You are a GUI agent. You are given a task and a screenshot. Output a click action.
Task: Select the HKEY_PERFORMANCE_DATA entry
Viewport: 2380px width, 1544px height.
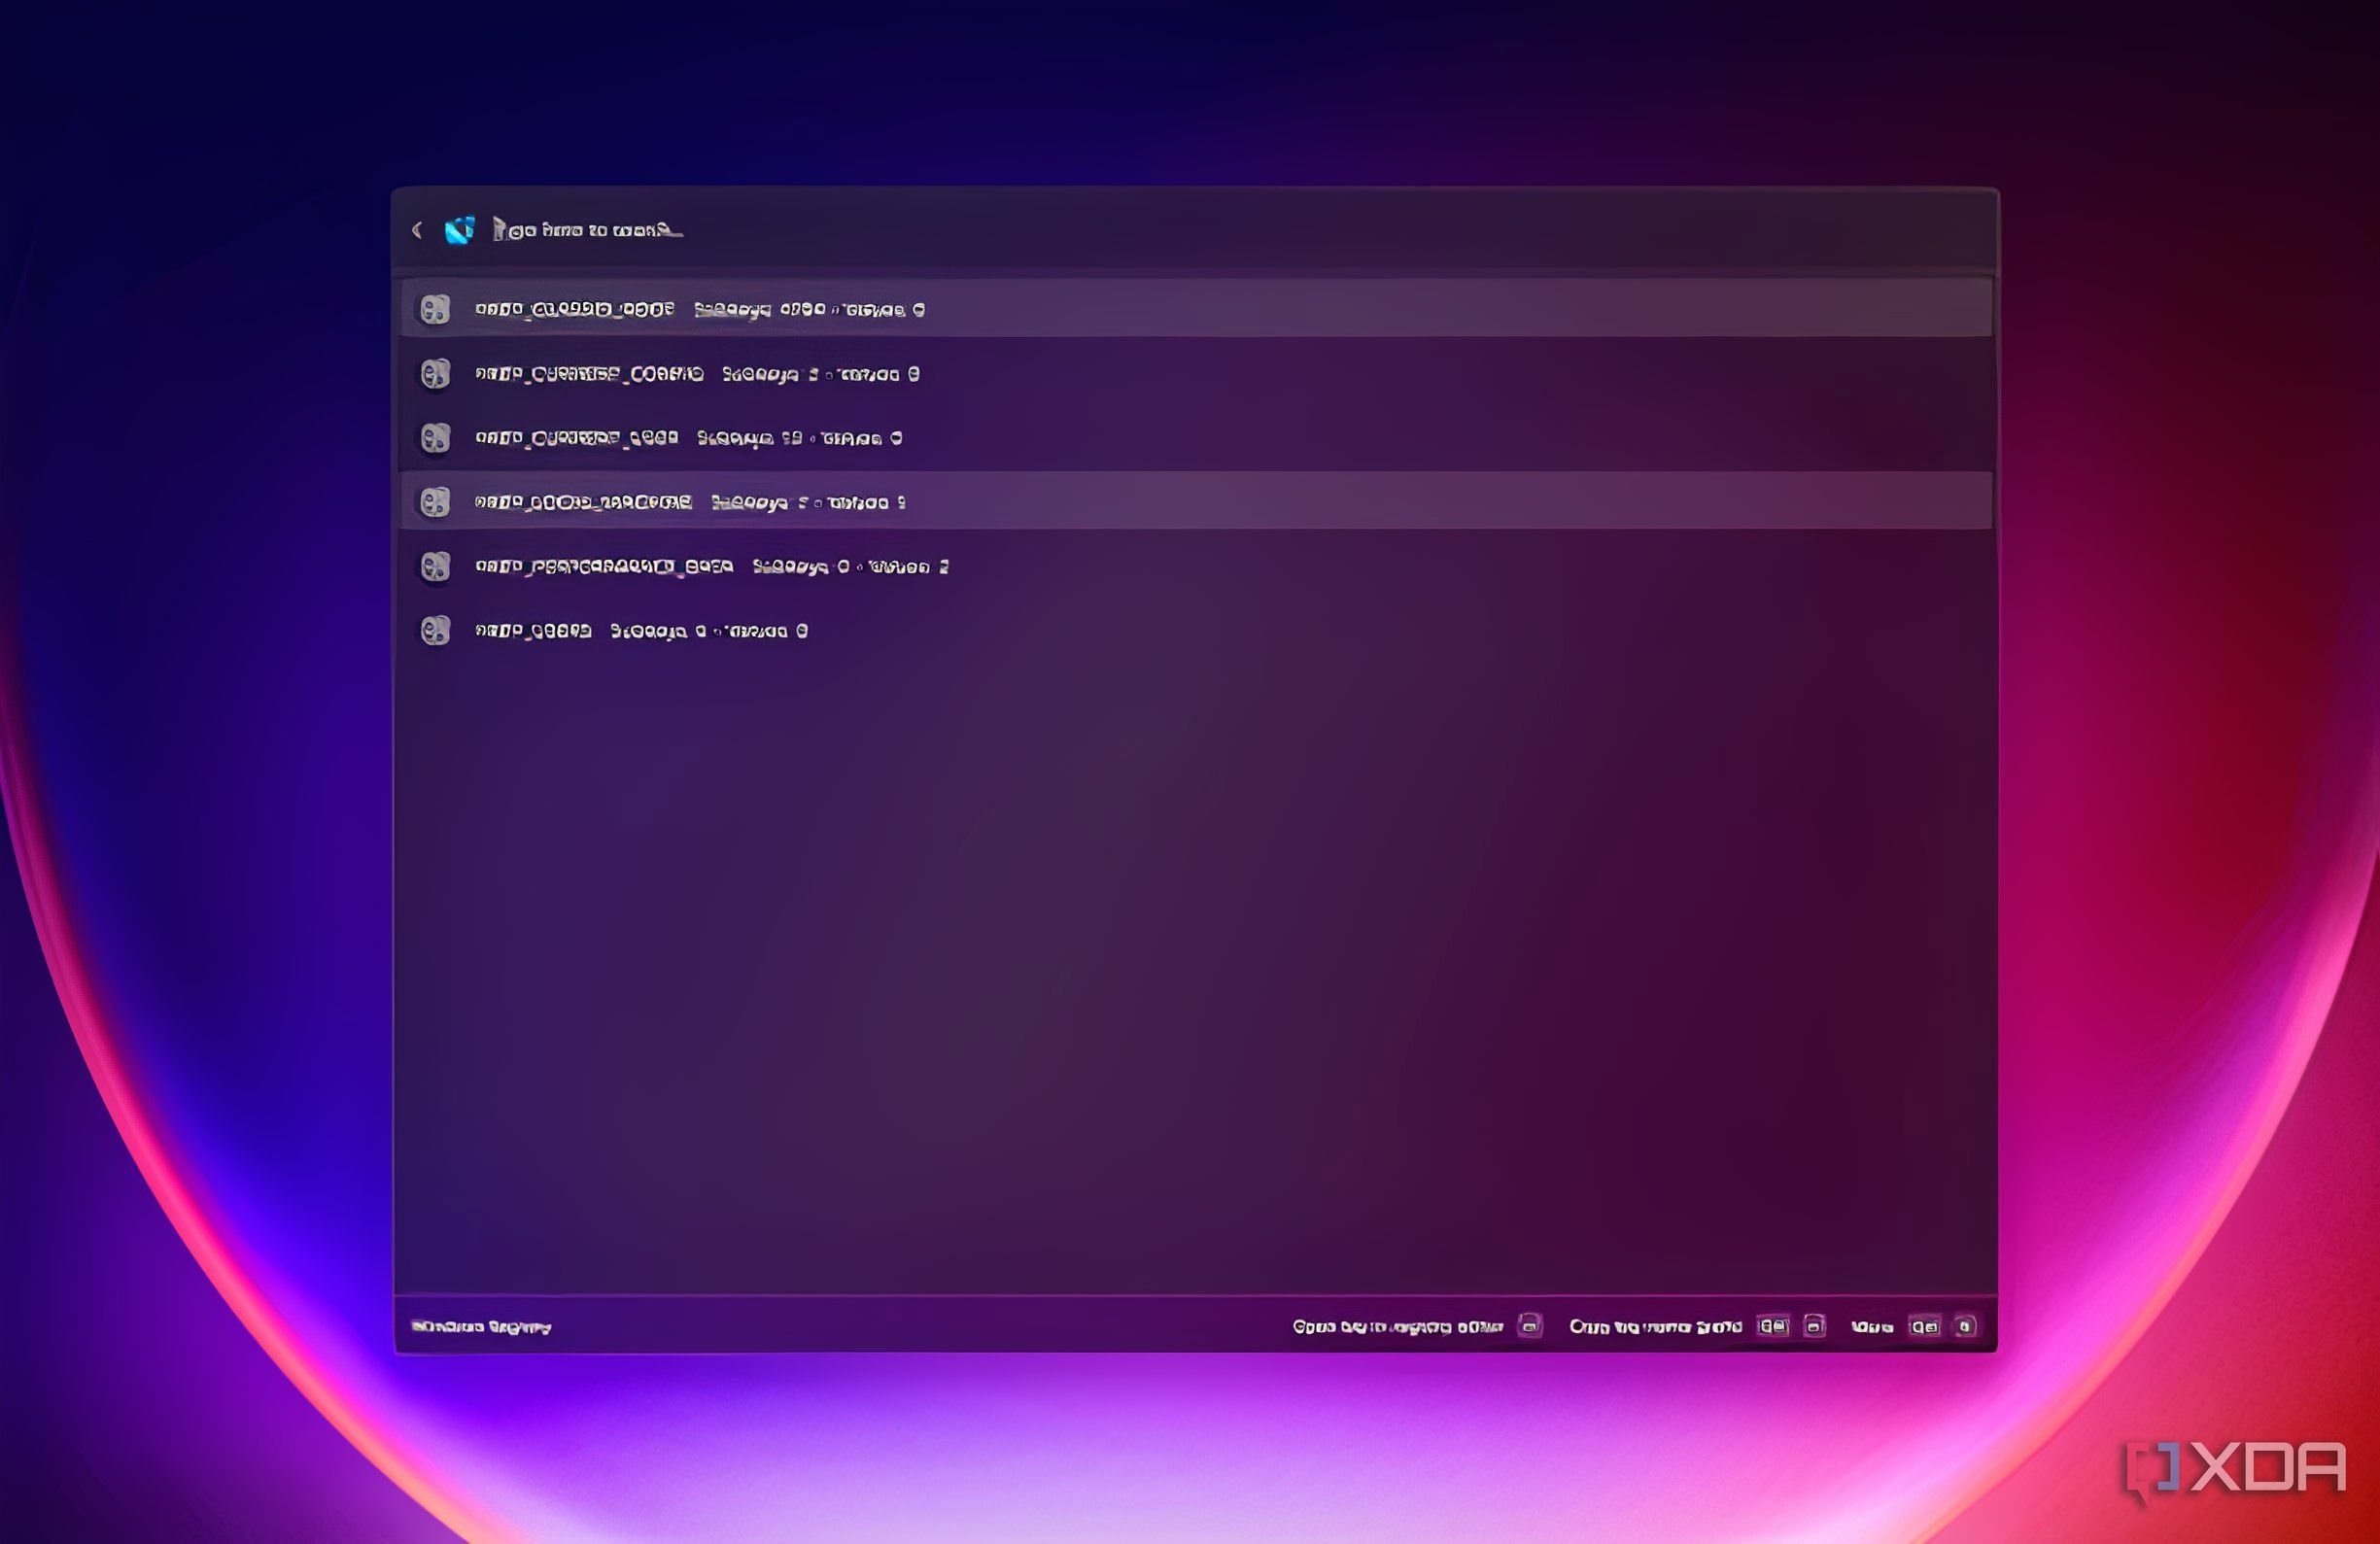point(1196,566)
